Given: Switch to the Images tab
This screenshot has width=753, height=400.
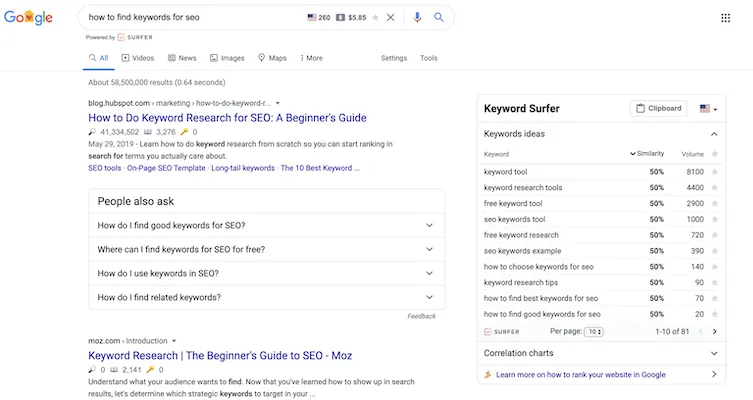Looking at the screenshot, I should coord(227,58).
